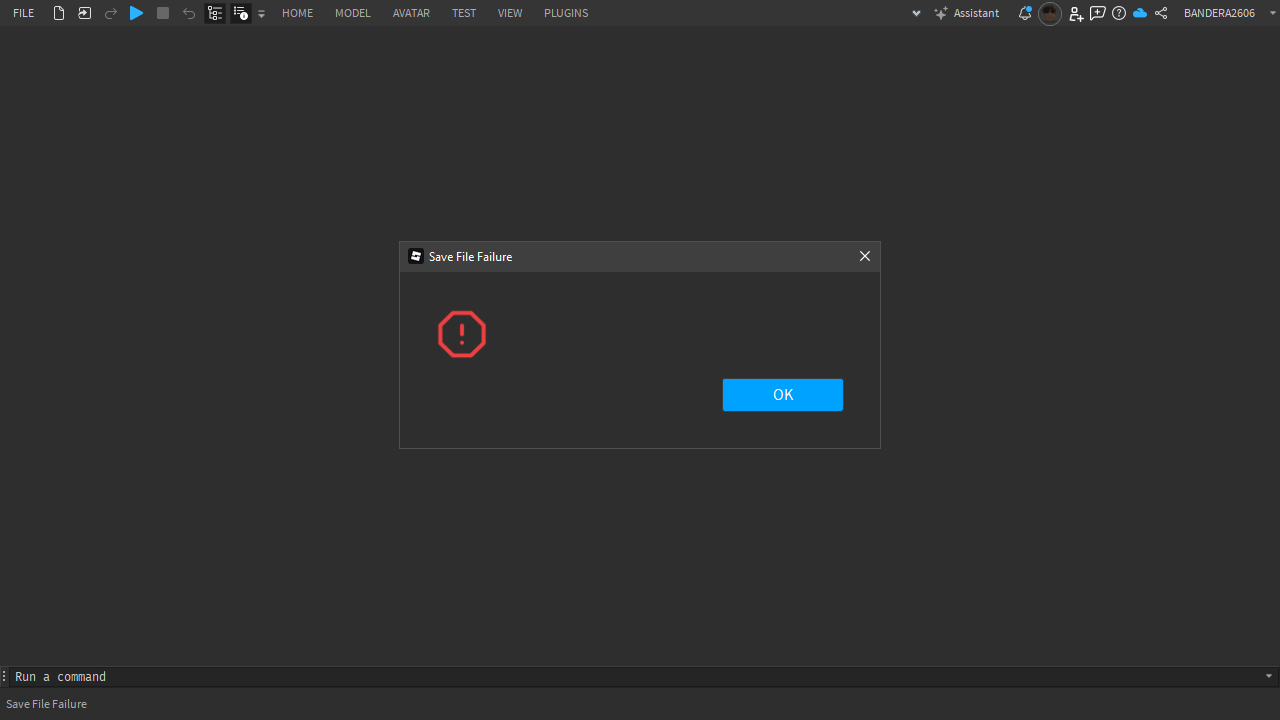This screenshot has height=720, width=1280.
Task: Open the FILE menu
Action: (x=23, y=13)
